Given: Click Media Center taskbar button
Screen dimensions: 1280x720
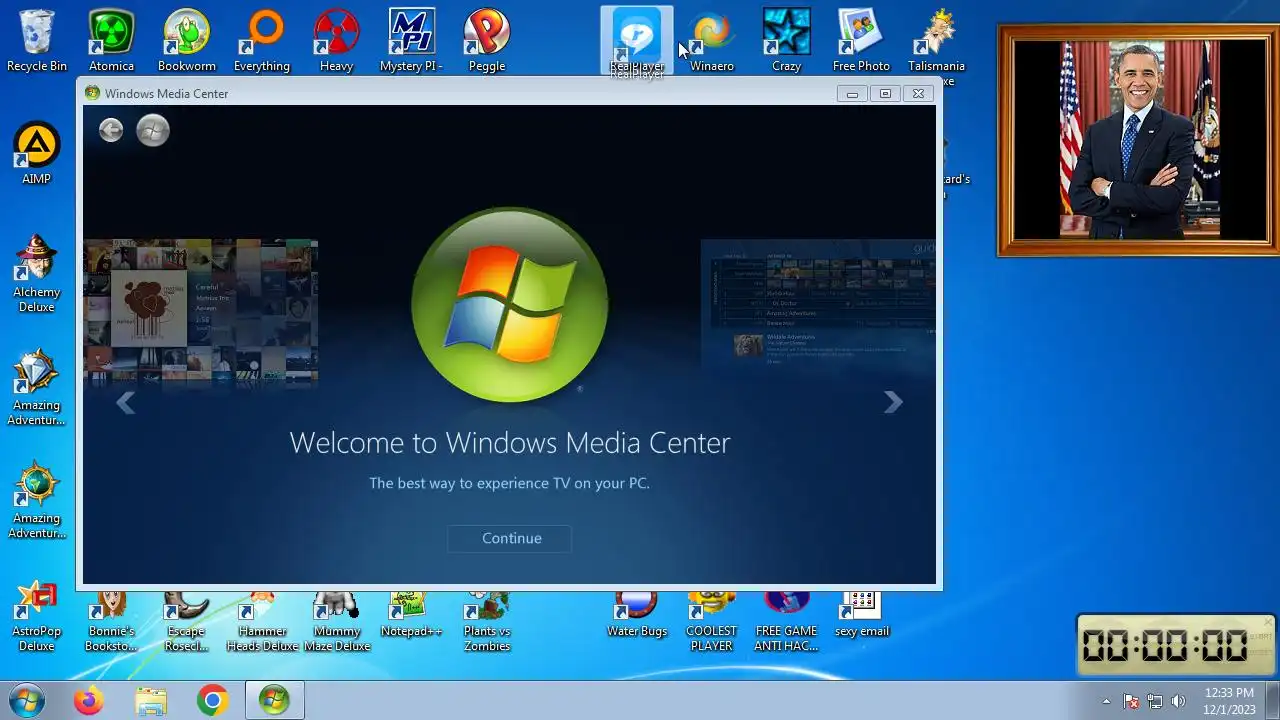Looking at the screenshot, I should [x=274, y=701].
